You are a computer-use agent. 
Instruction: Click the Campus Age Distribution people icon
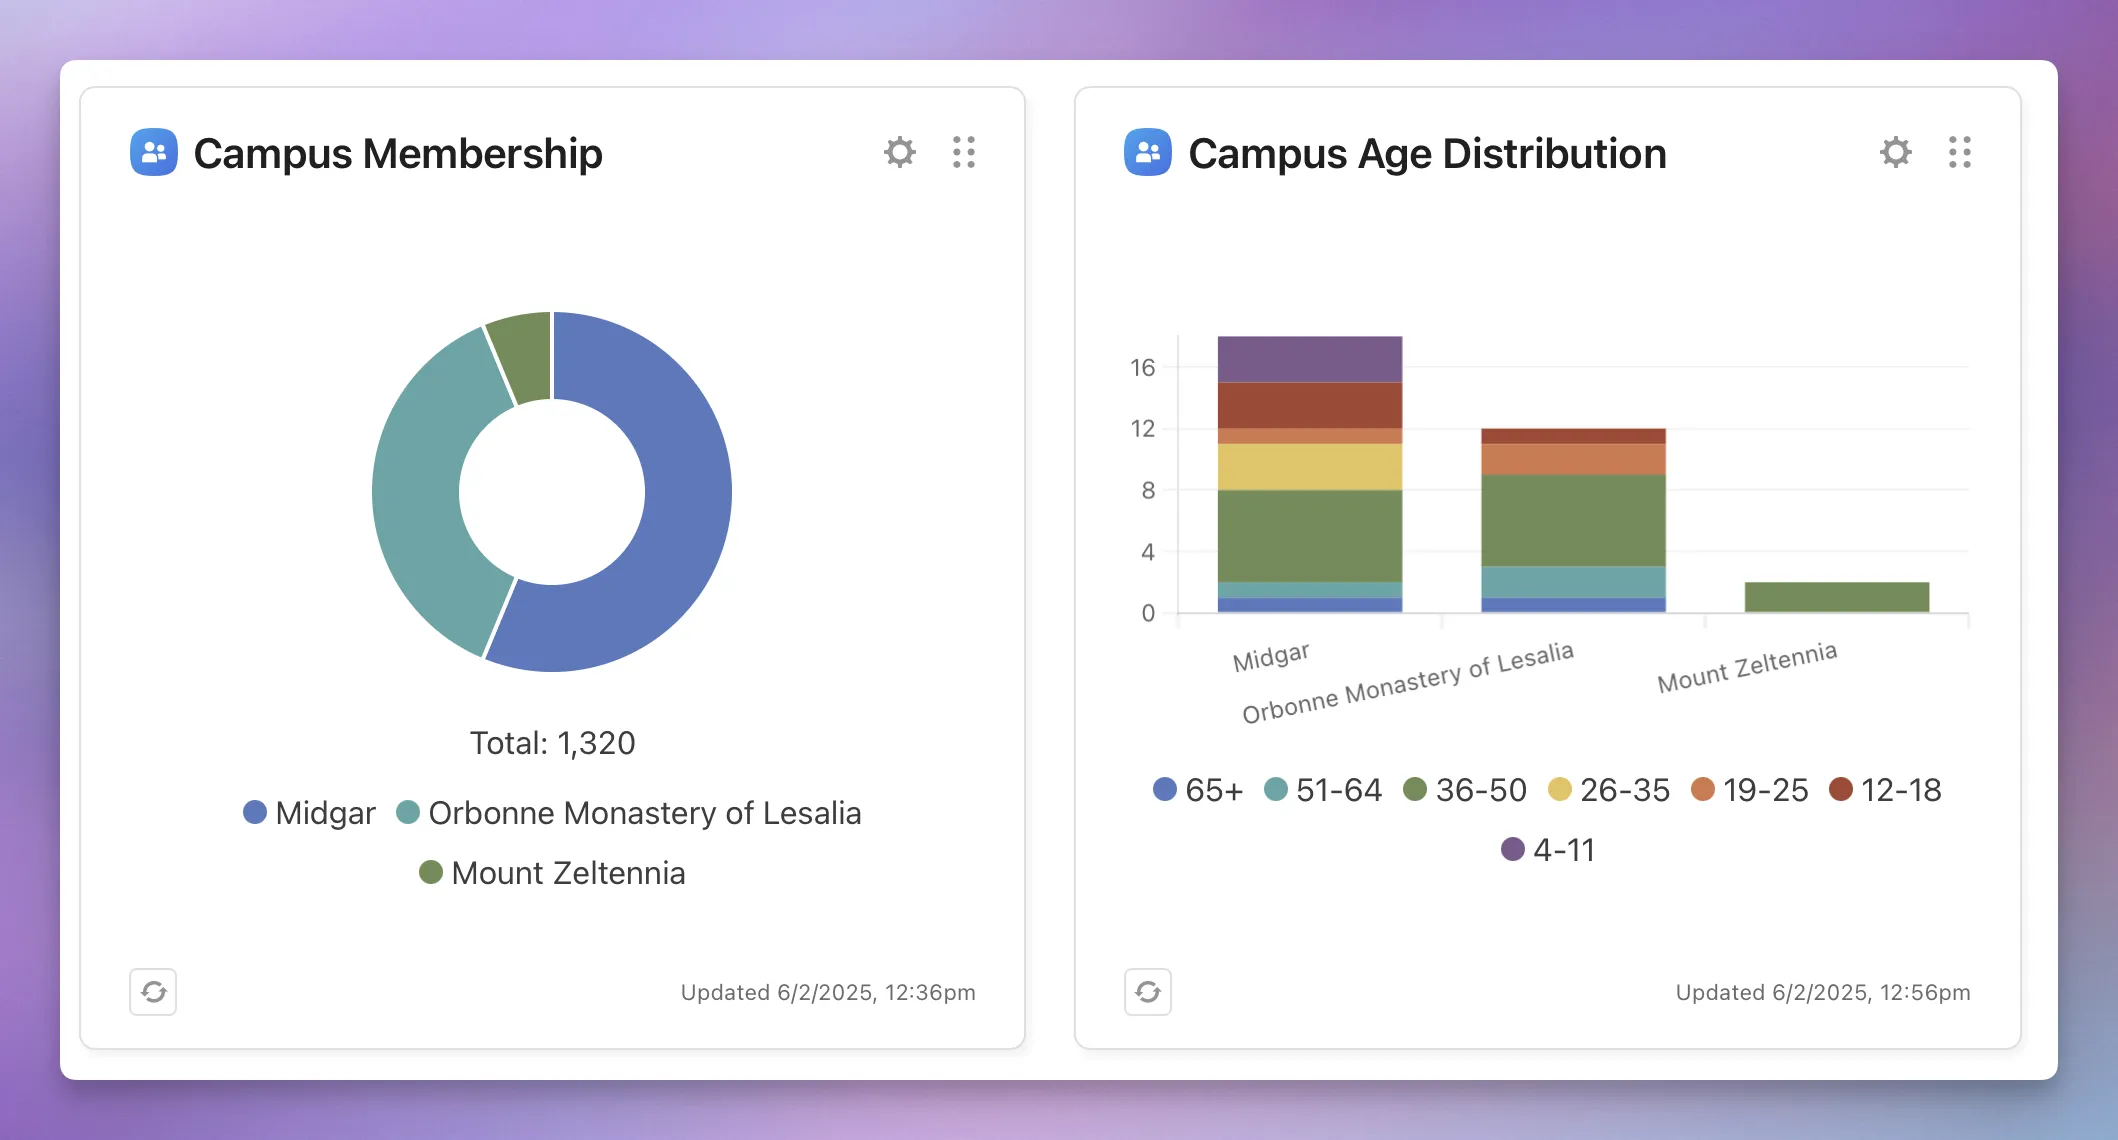(1148, 152)
